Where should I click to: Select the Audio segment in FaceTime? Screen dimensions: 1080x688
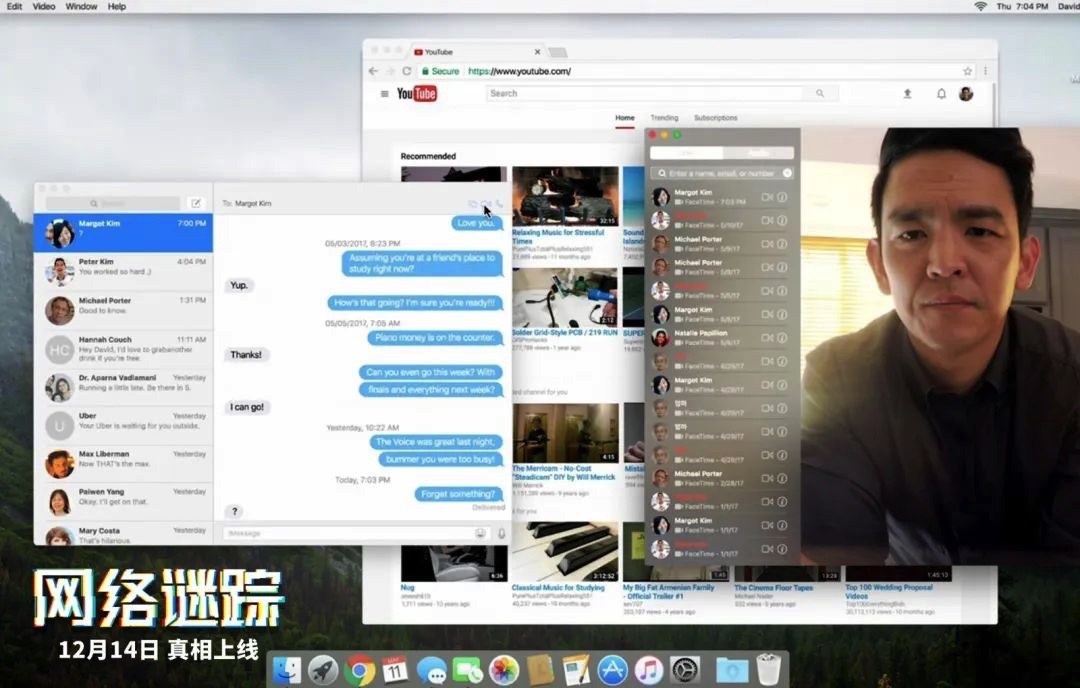758,153
